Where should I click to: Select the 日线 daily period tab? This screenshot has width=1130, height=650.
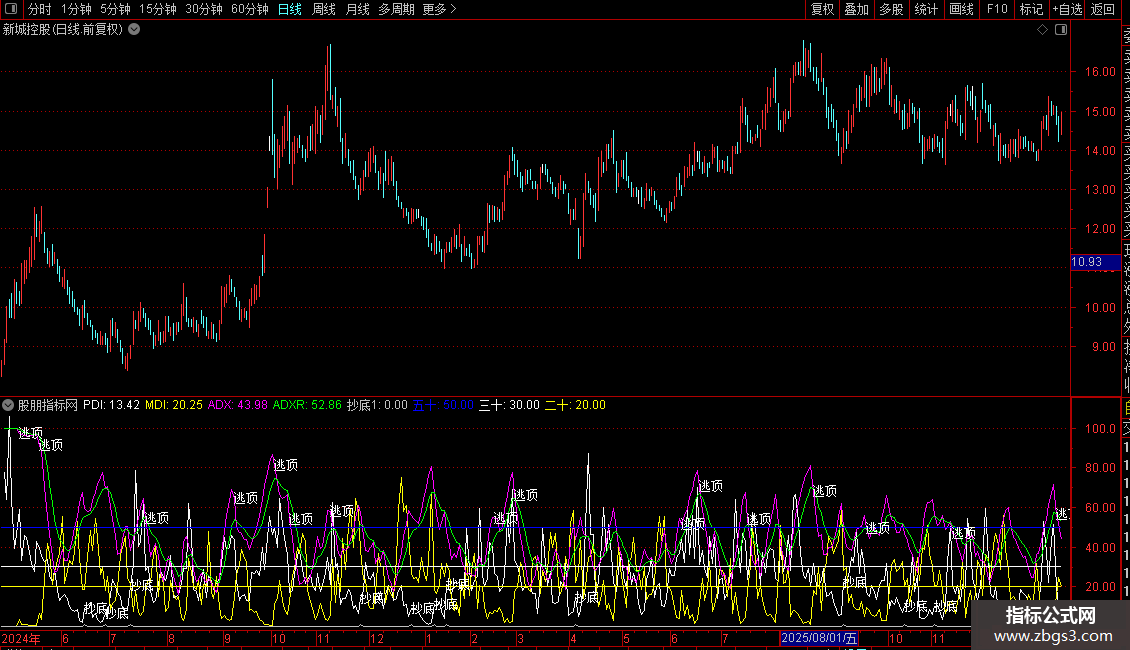(290, 9)
